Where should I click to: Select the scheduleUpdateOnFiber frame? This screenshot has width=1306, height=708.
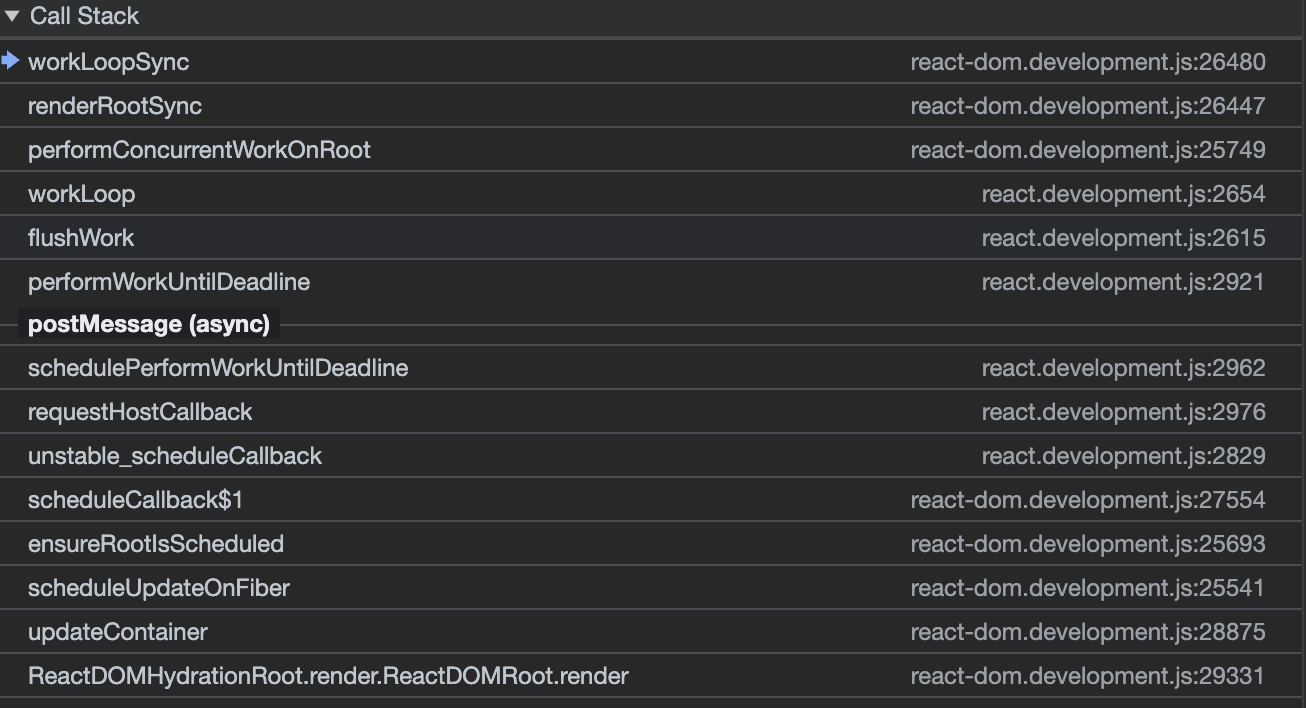click(x=157, y=587)
